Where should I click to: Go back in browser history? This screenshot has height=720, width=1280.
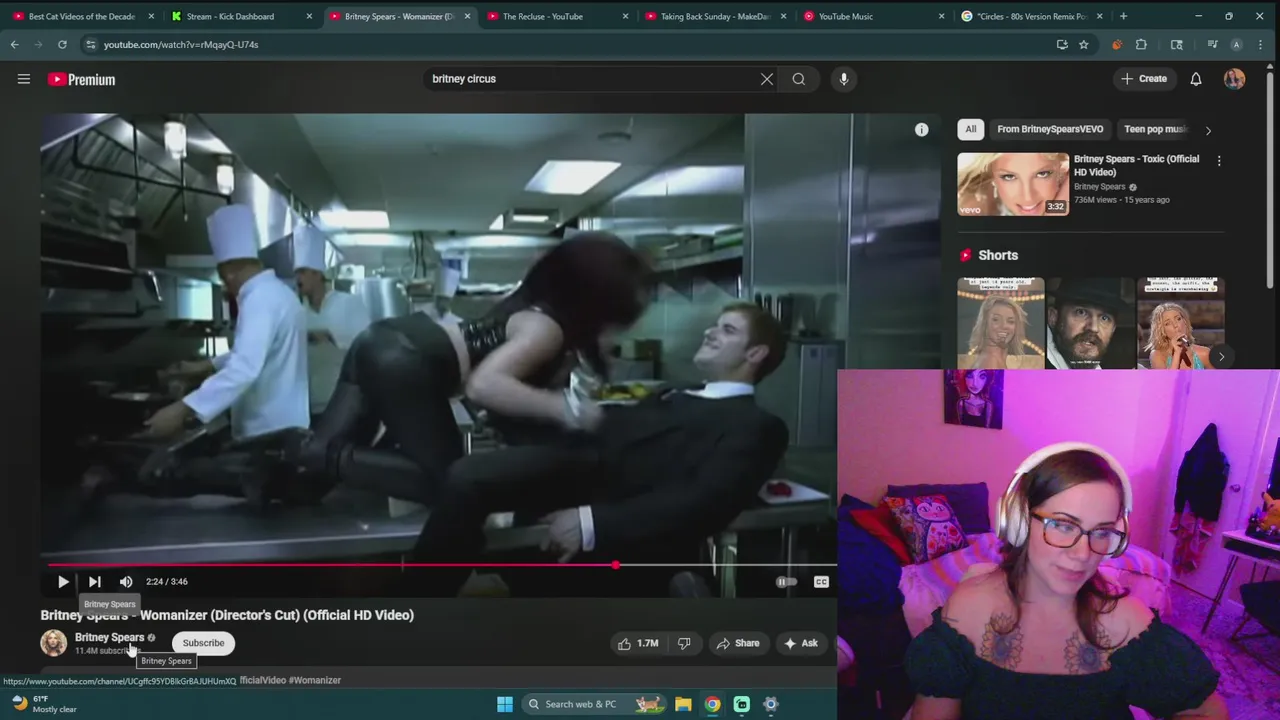pyautogui.click(x=15, y=44)
